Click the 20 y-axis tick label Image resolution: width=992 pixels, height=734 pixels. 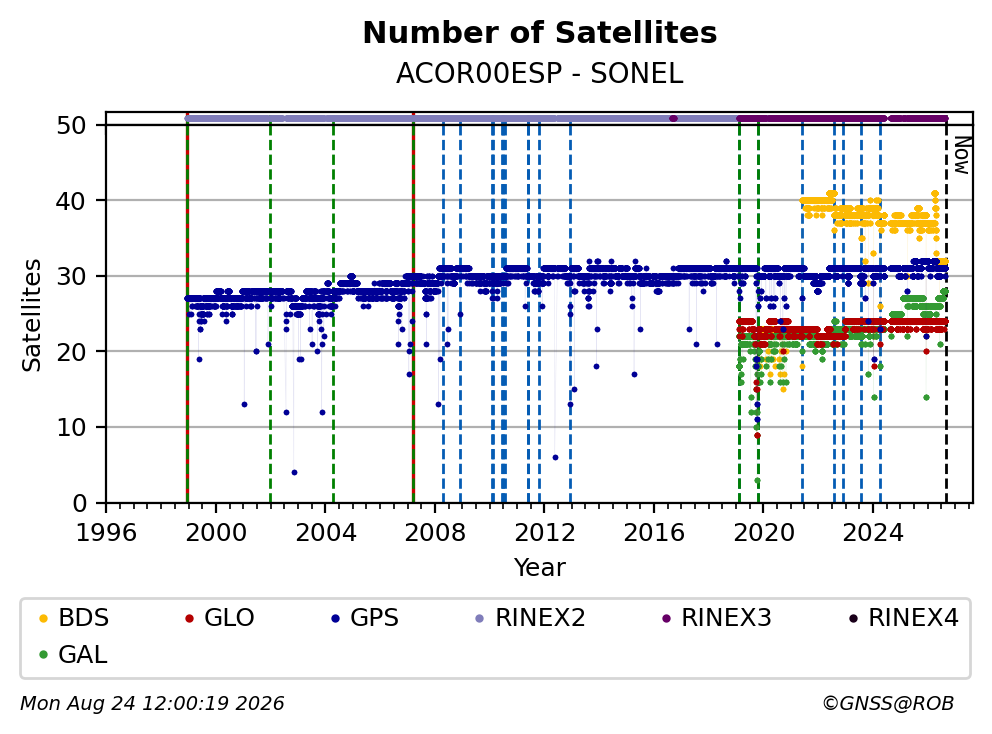(71, 352)
